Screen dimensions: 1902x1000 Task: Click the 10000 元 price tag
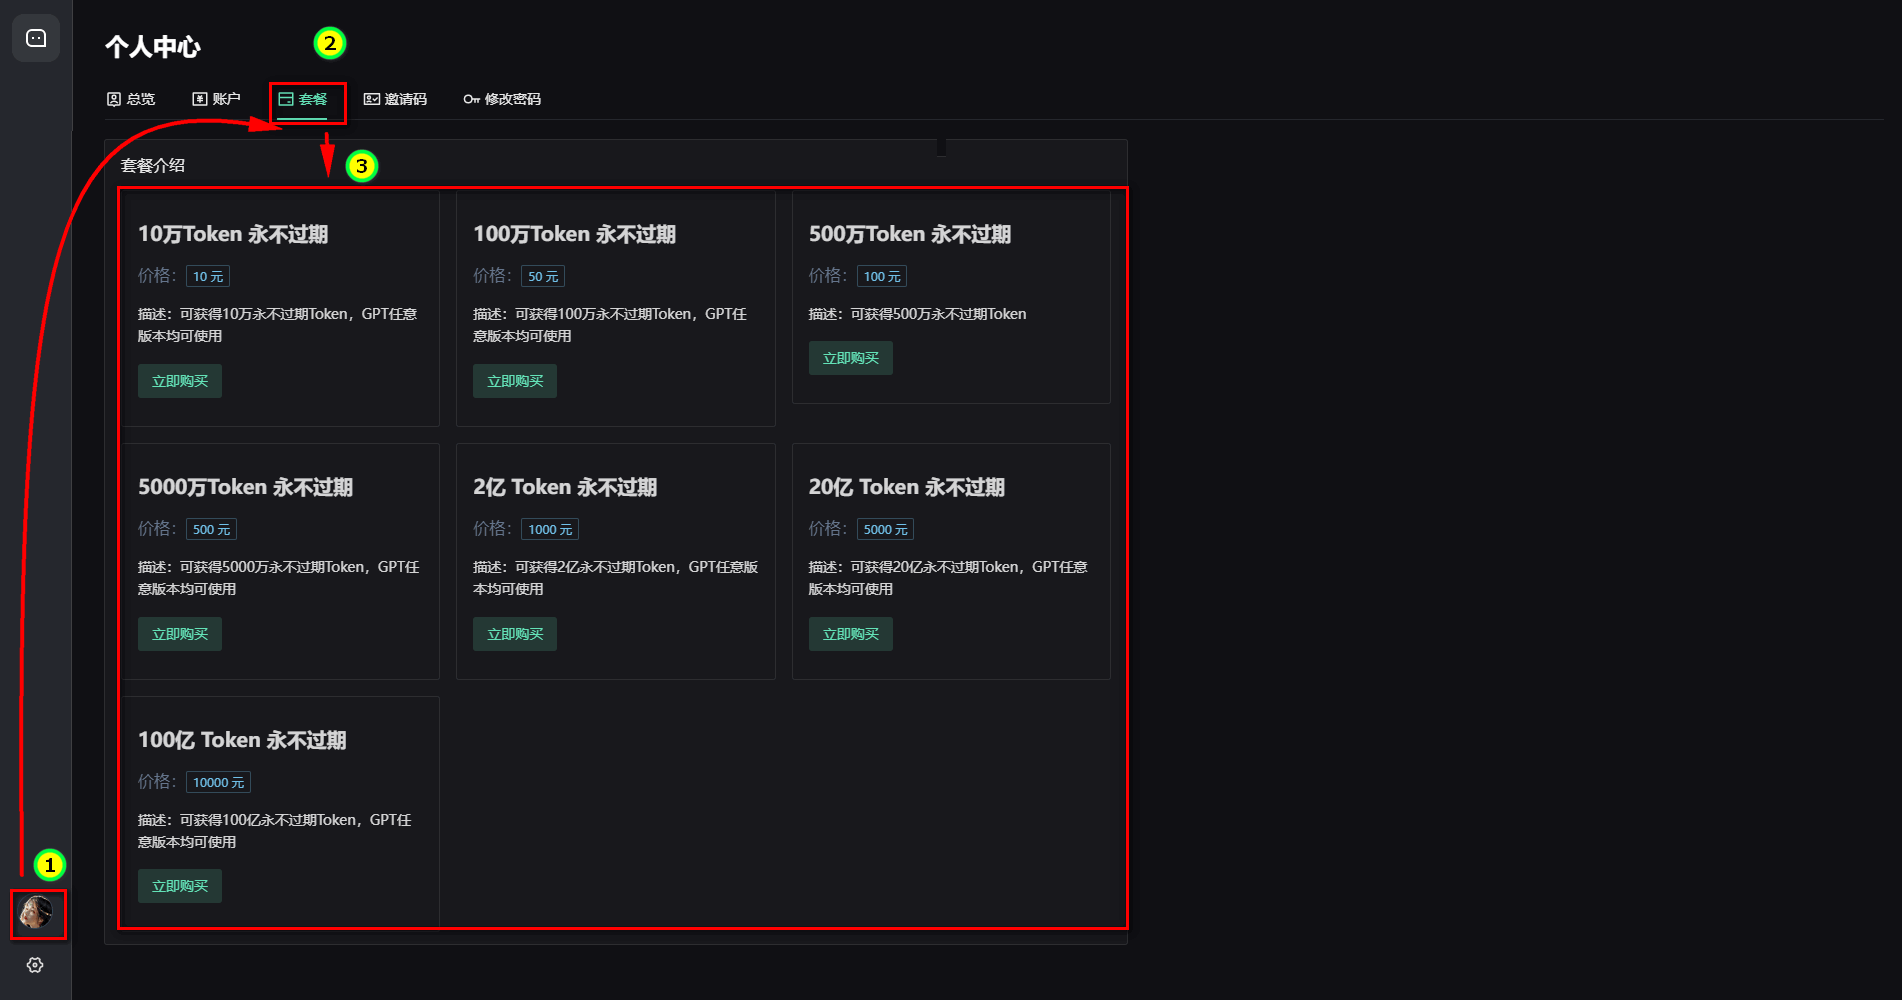point(218,783)
